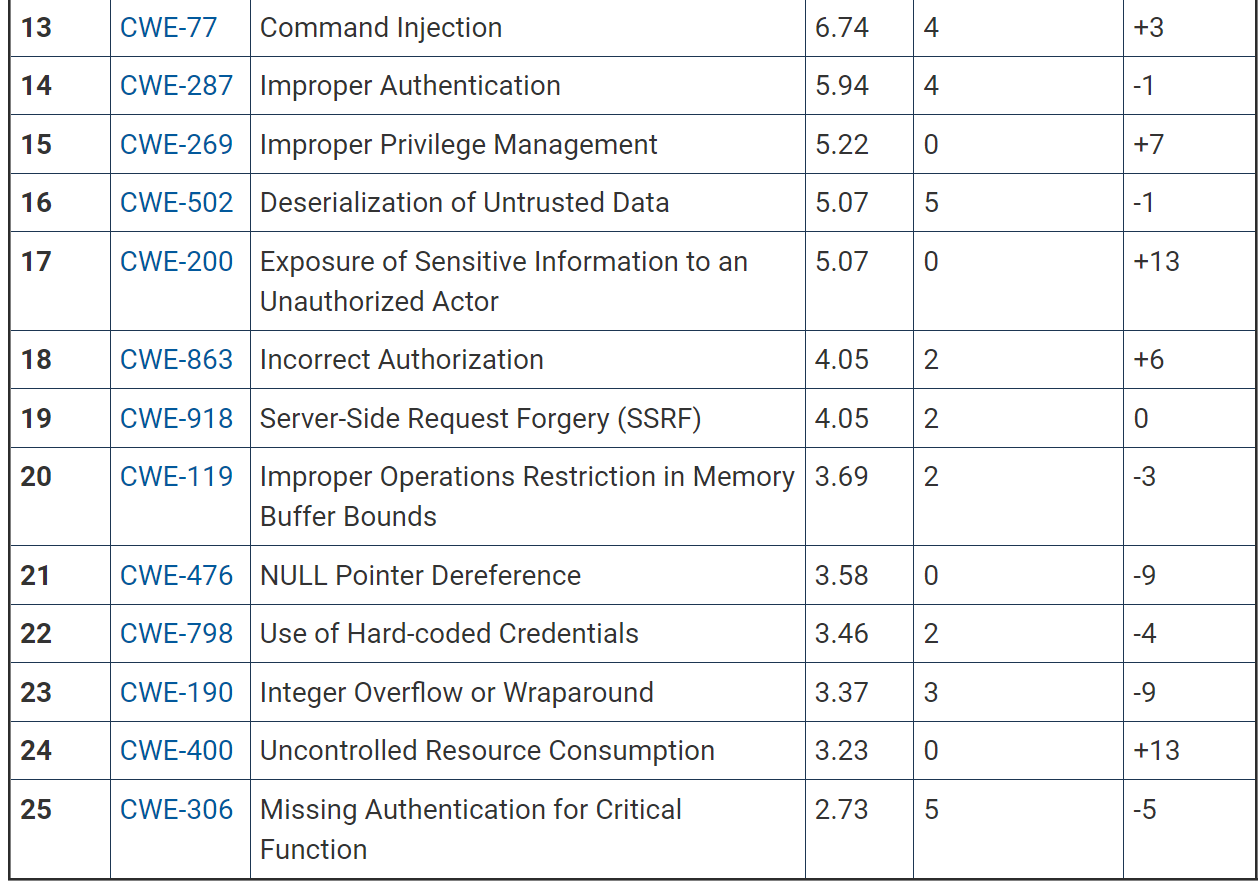The image size is (1260, 881).
Task: Open the CWE-190 link
Action: point(176,692)
